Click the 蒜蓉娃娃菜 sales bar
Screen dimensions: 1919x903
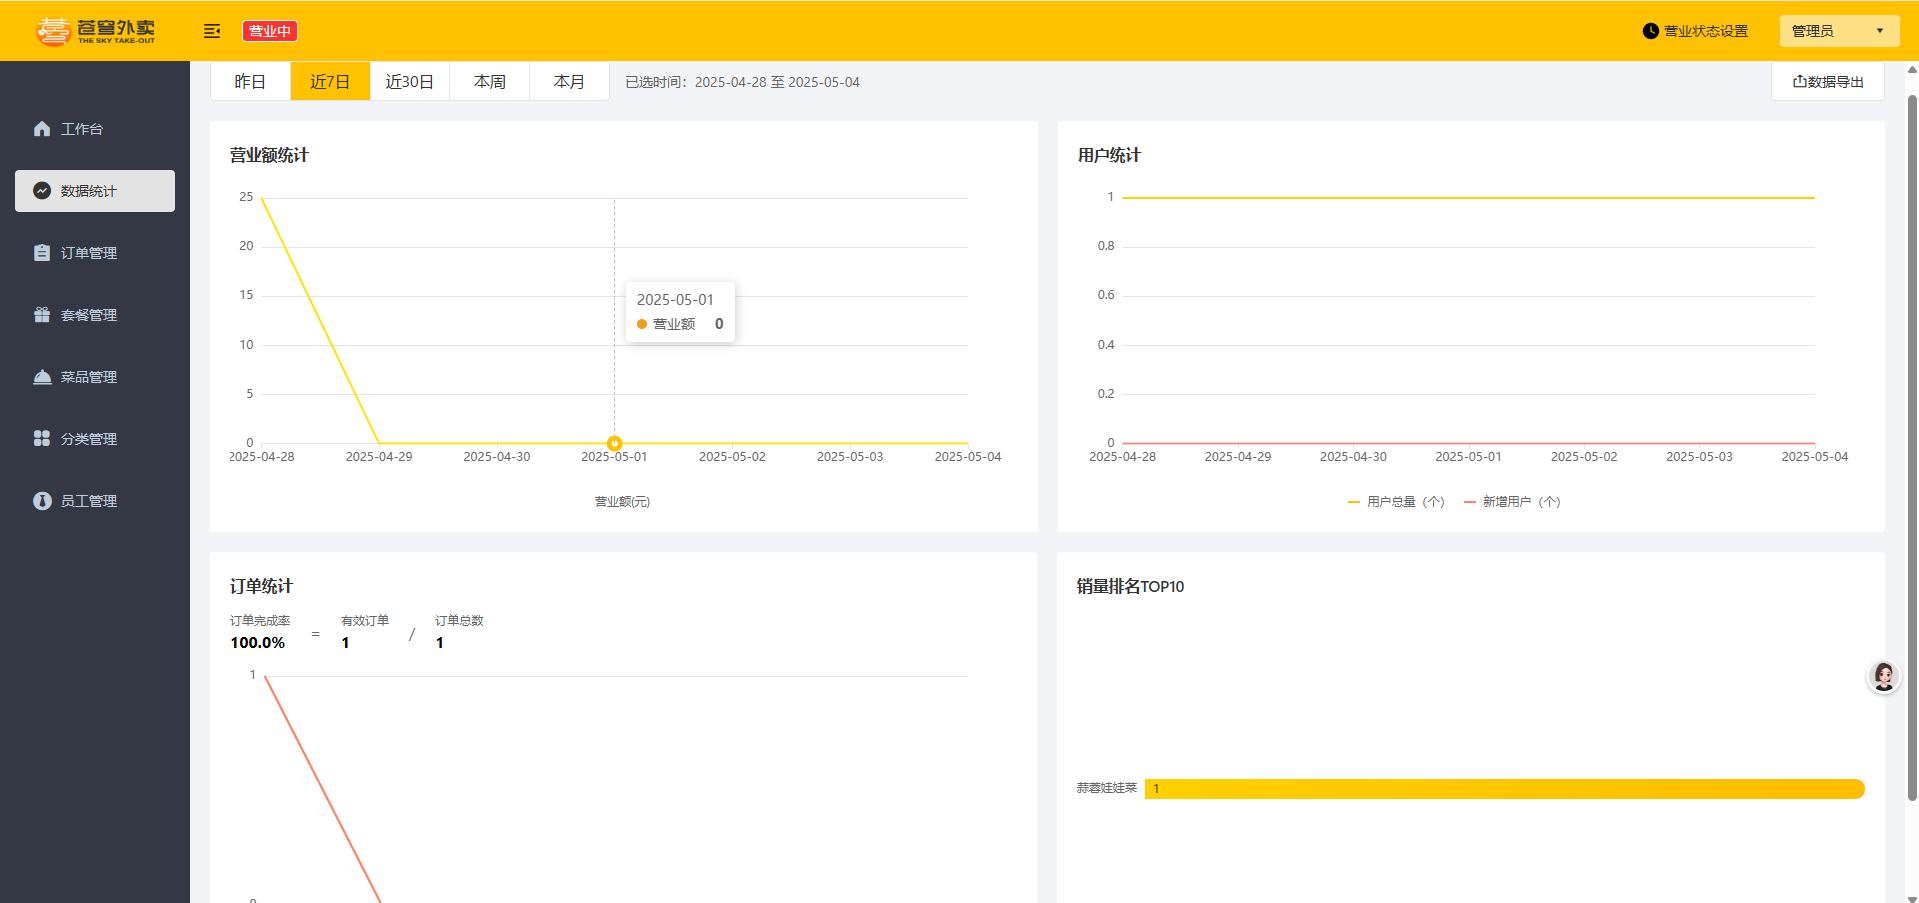[x=1505, y=789]
